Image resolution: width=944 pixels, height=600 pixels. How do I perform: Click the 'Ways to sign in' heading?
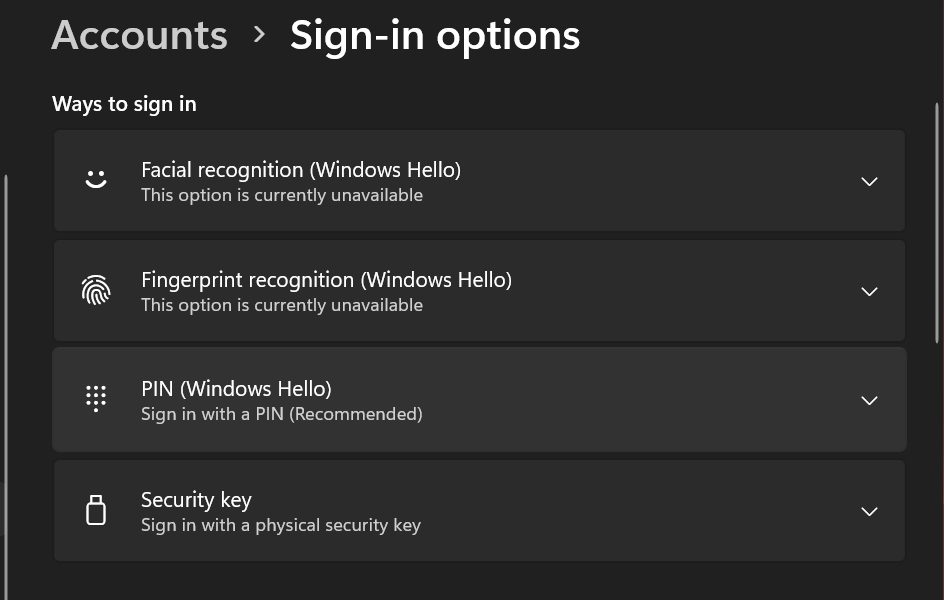pos(124,104)
